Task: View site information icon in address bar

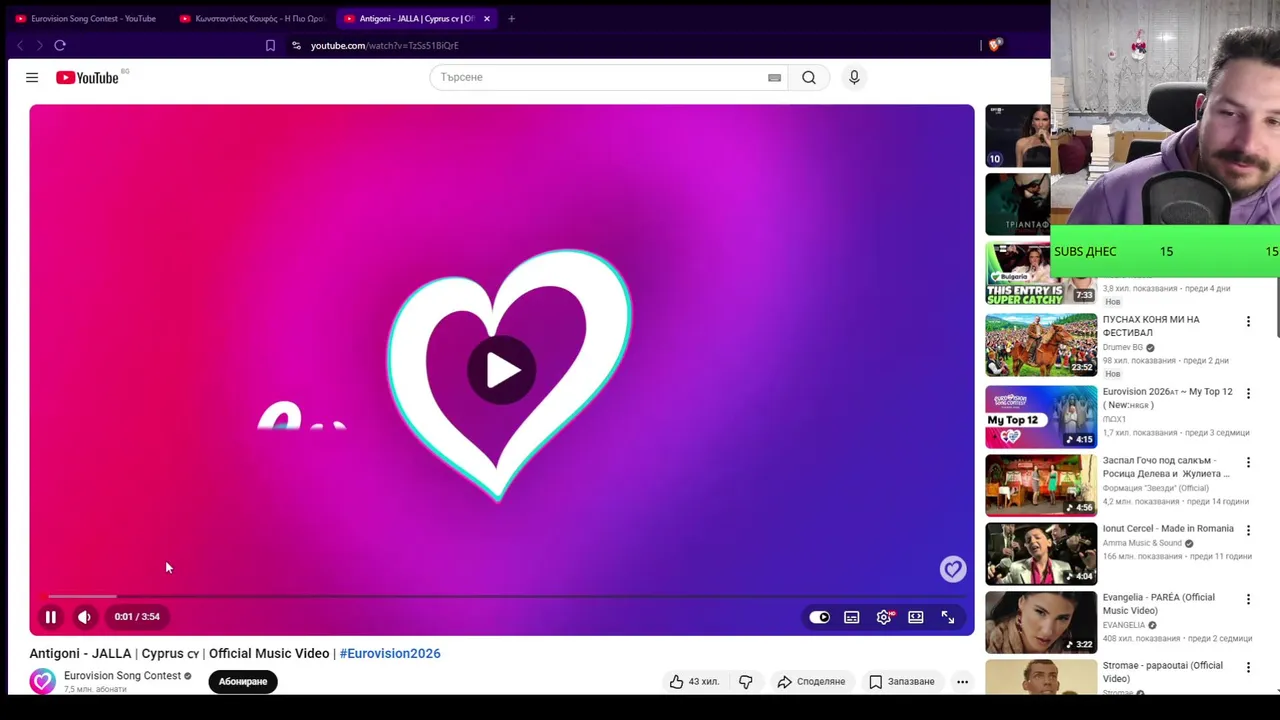Action: point(296,45)
